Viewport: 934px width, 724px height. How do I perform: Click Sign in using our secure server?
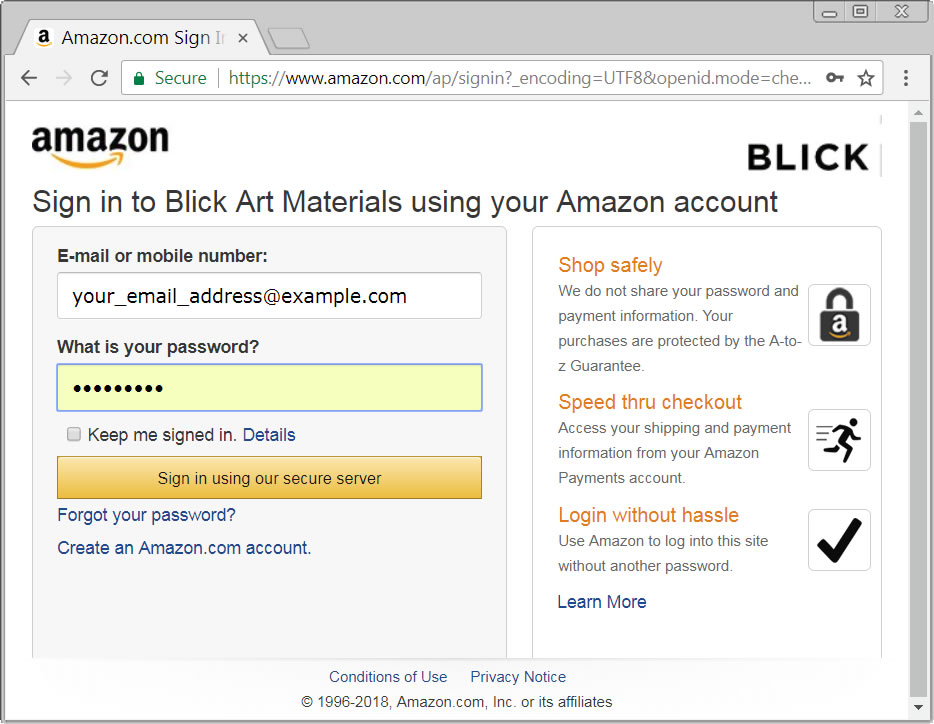(x=269, y=477)
